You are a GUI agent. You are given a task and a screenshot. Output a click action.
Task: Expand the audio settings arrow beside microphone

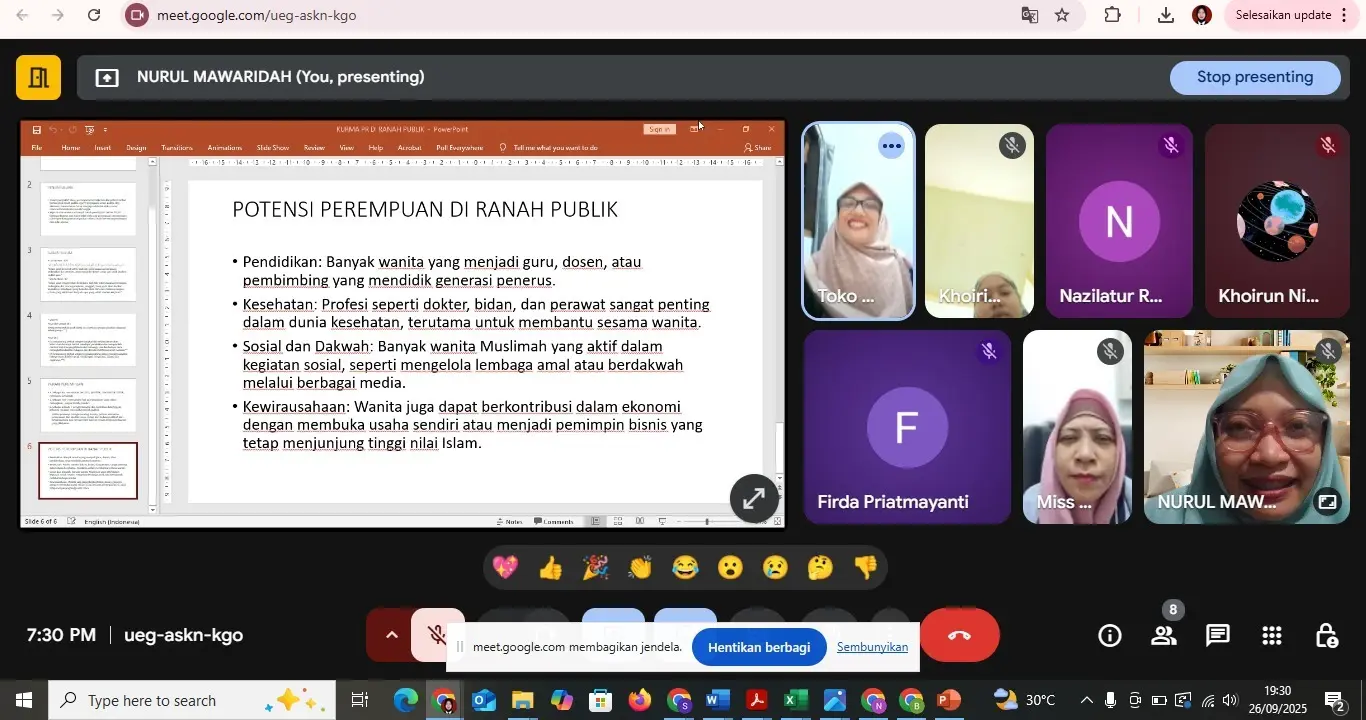[x=391, y=636]
